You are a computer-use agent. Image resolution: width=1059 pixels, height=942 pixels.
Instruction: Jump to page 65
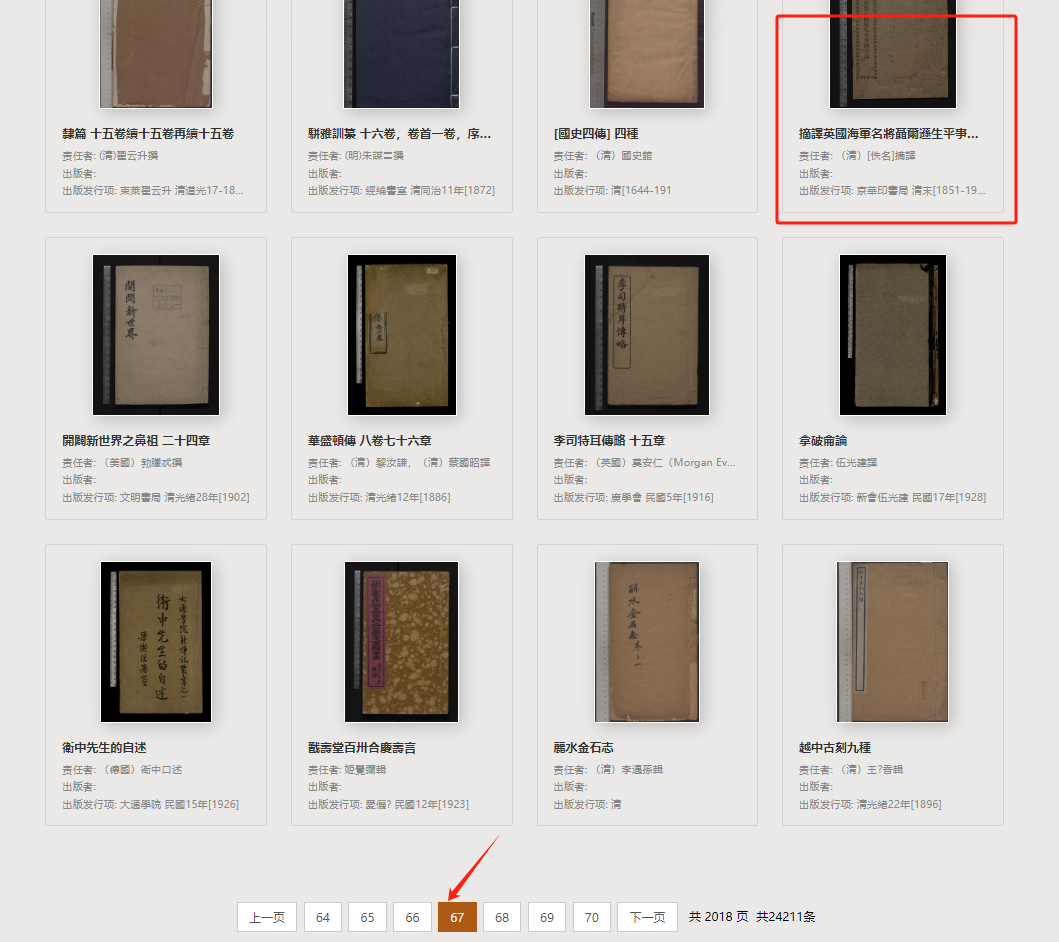pyautogui.click(x=367, y=917)
